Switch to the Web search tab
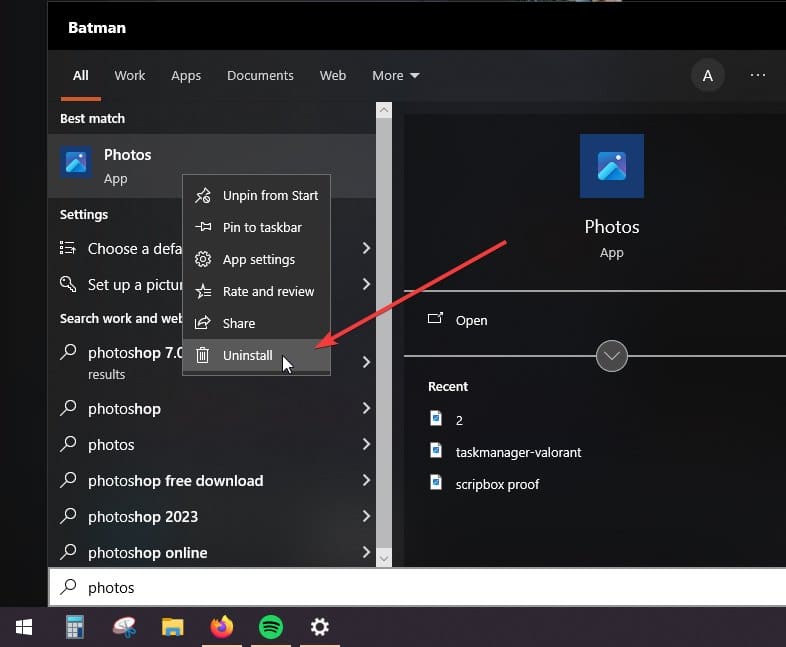Screen dimensions: 786x647 coord(333,76)
